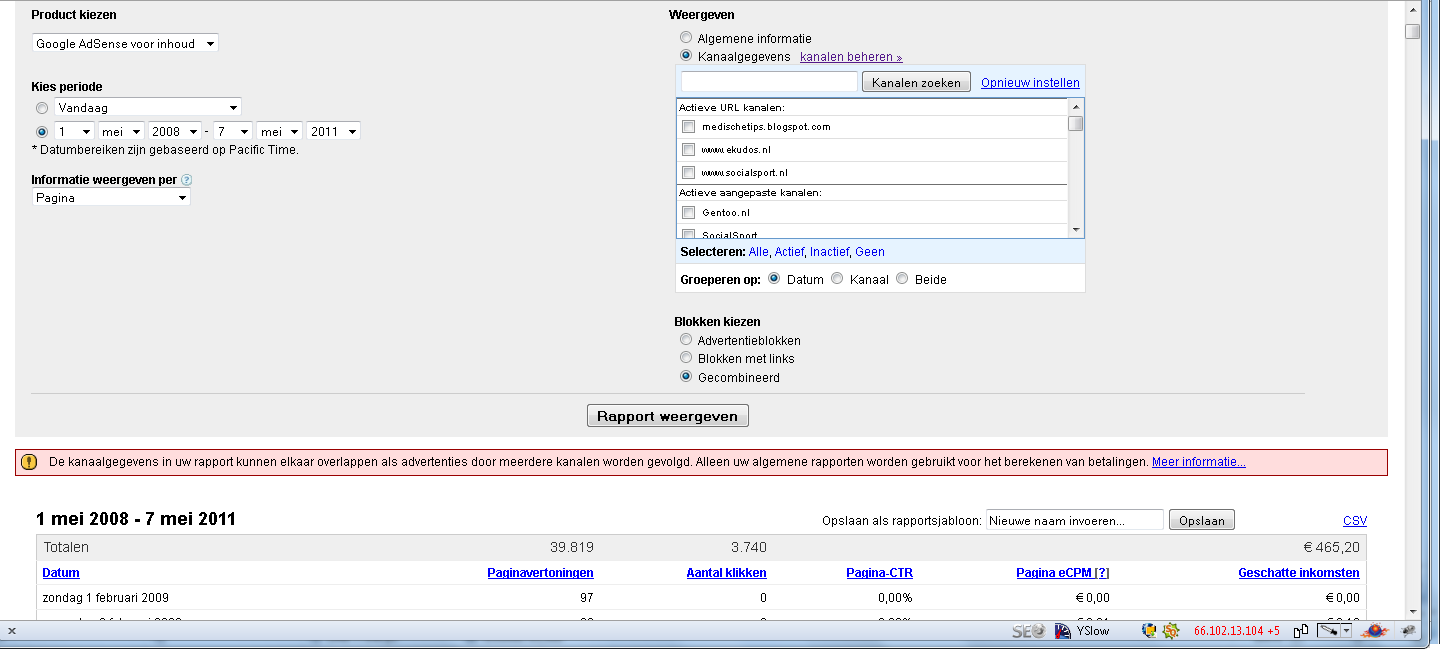Screen dimensions: 1440x649
Task: Open the Google AdSense voor inhoud product dropdown
Action: tap(125, 44)
